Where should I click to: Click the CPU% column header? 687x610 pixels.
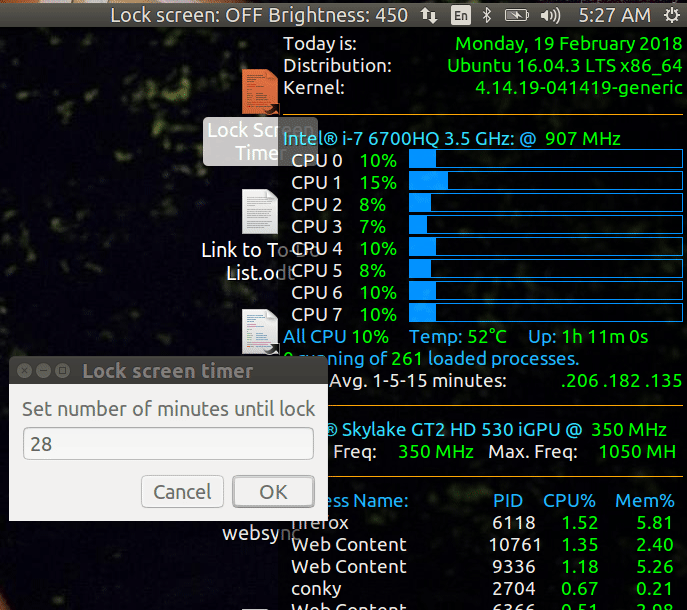point(569,500)
